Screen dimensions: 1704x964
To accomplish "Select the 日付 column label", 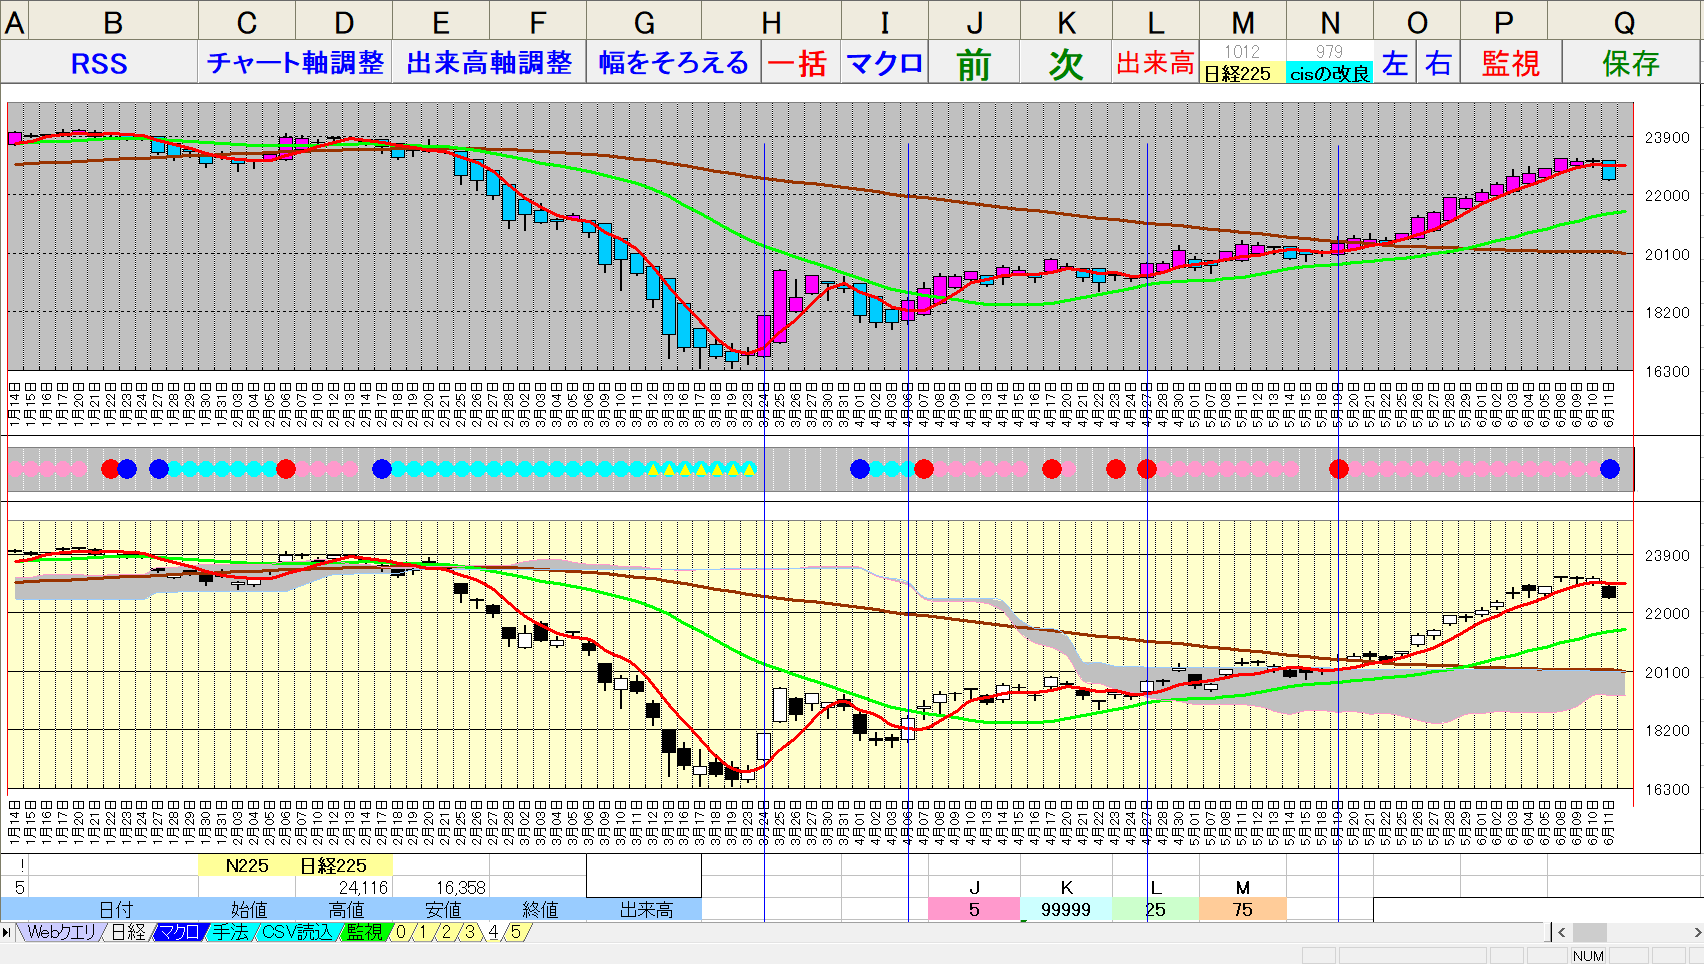I will tap(115, 909).
